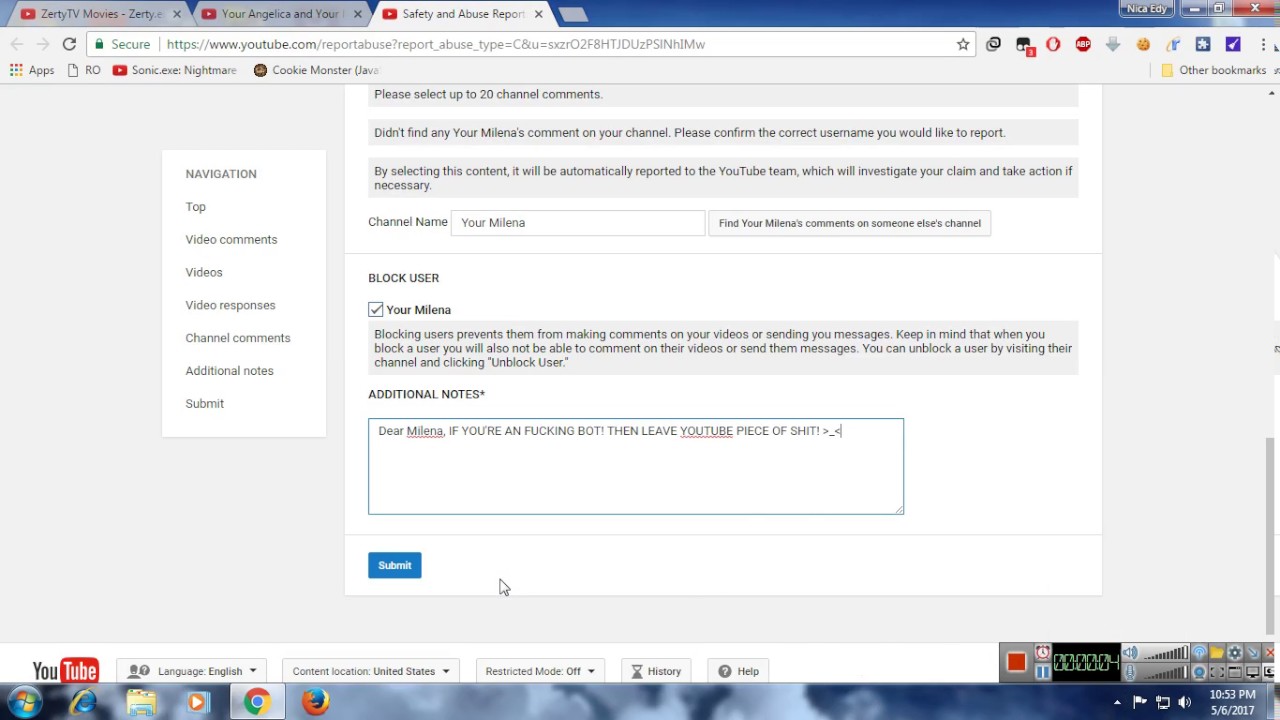Pause the screen recording
Screen dimensions: 1280x720
(x=1043, y=672)
